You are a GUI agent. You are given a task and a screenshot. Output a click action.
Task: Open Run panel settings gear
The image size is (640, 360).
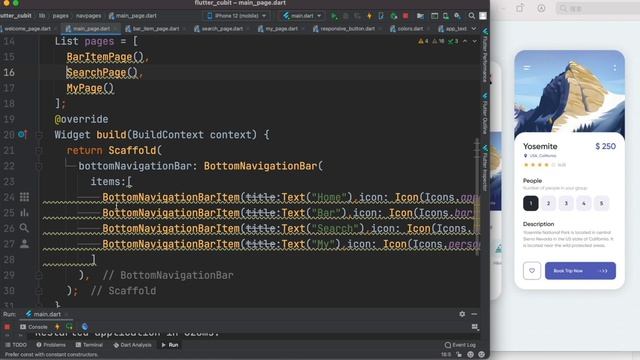coord(462,314)
